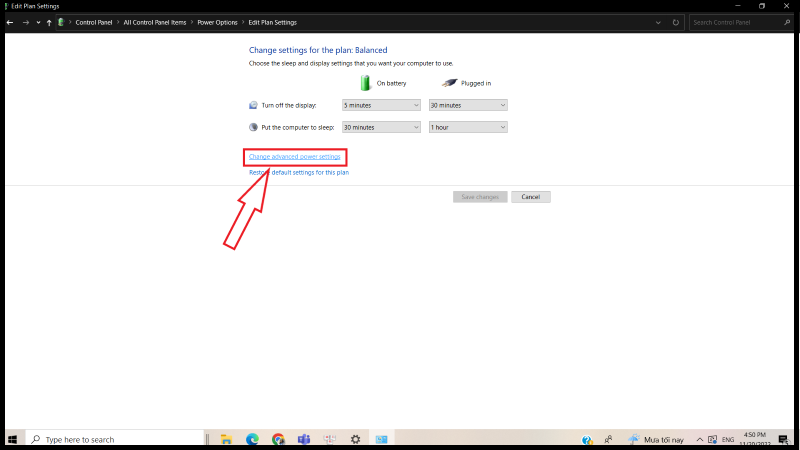Launch Google Chrome from taskbar
Screen dimensions: 800x450
[x=278, y=439]
